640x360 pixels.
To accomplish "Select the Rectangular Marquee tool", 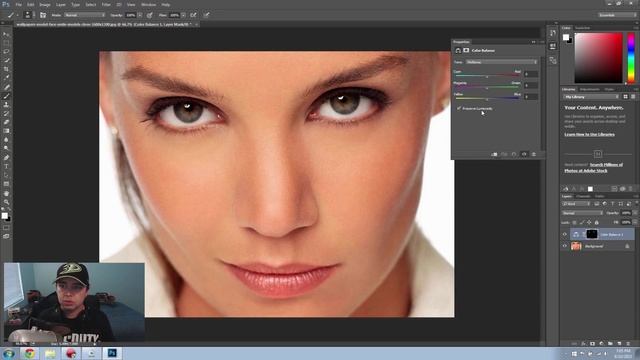I will 6,43.
